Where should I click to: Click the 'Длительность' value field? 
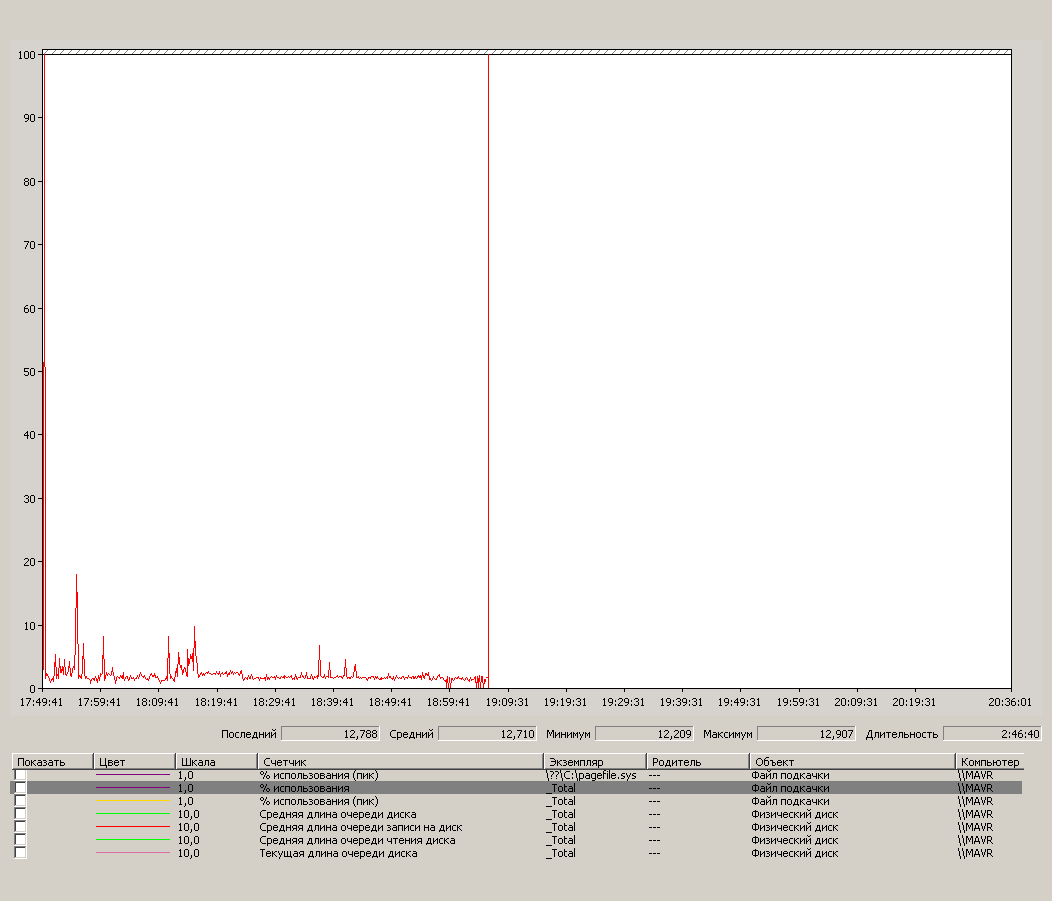tap(992, 734)
